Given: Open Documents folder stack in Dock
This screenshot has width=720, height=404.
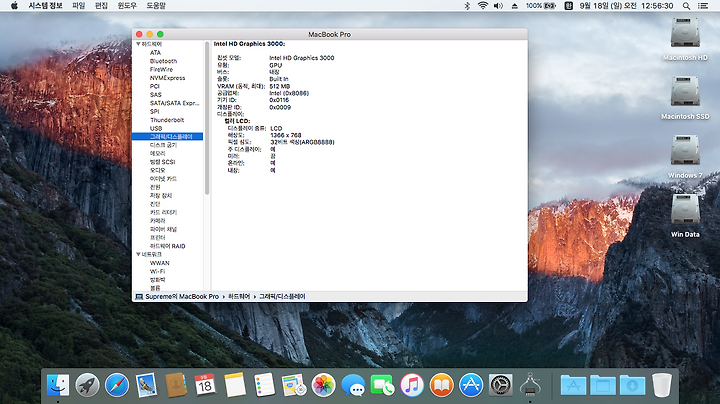Looking at the screenshot, I should [x=603, y=385].
